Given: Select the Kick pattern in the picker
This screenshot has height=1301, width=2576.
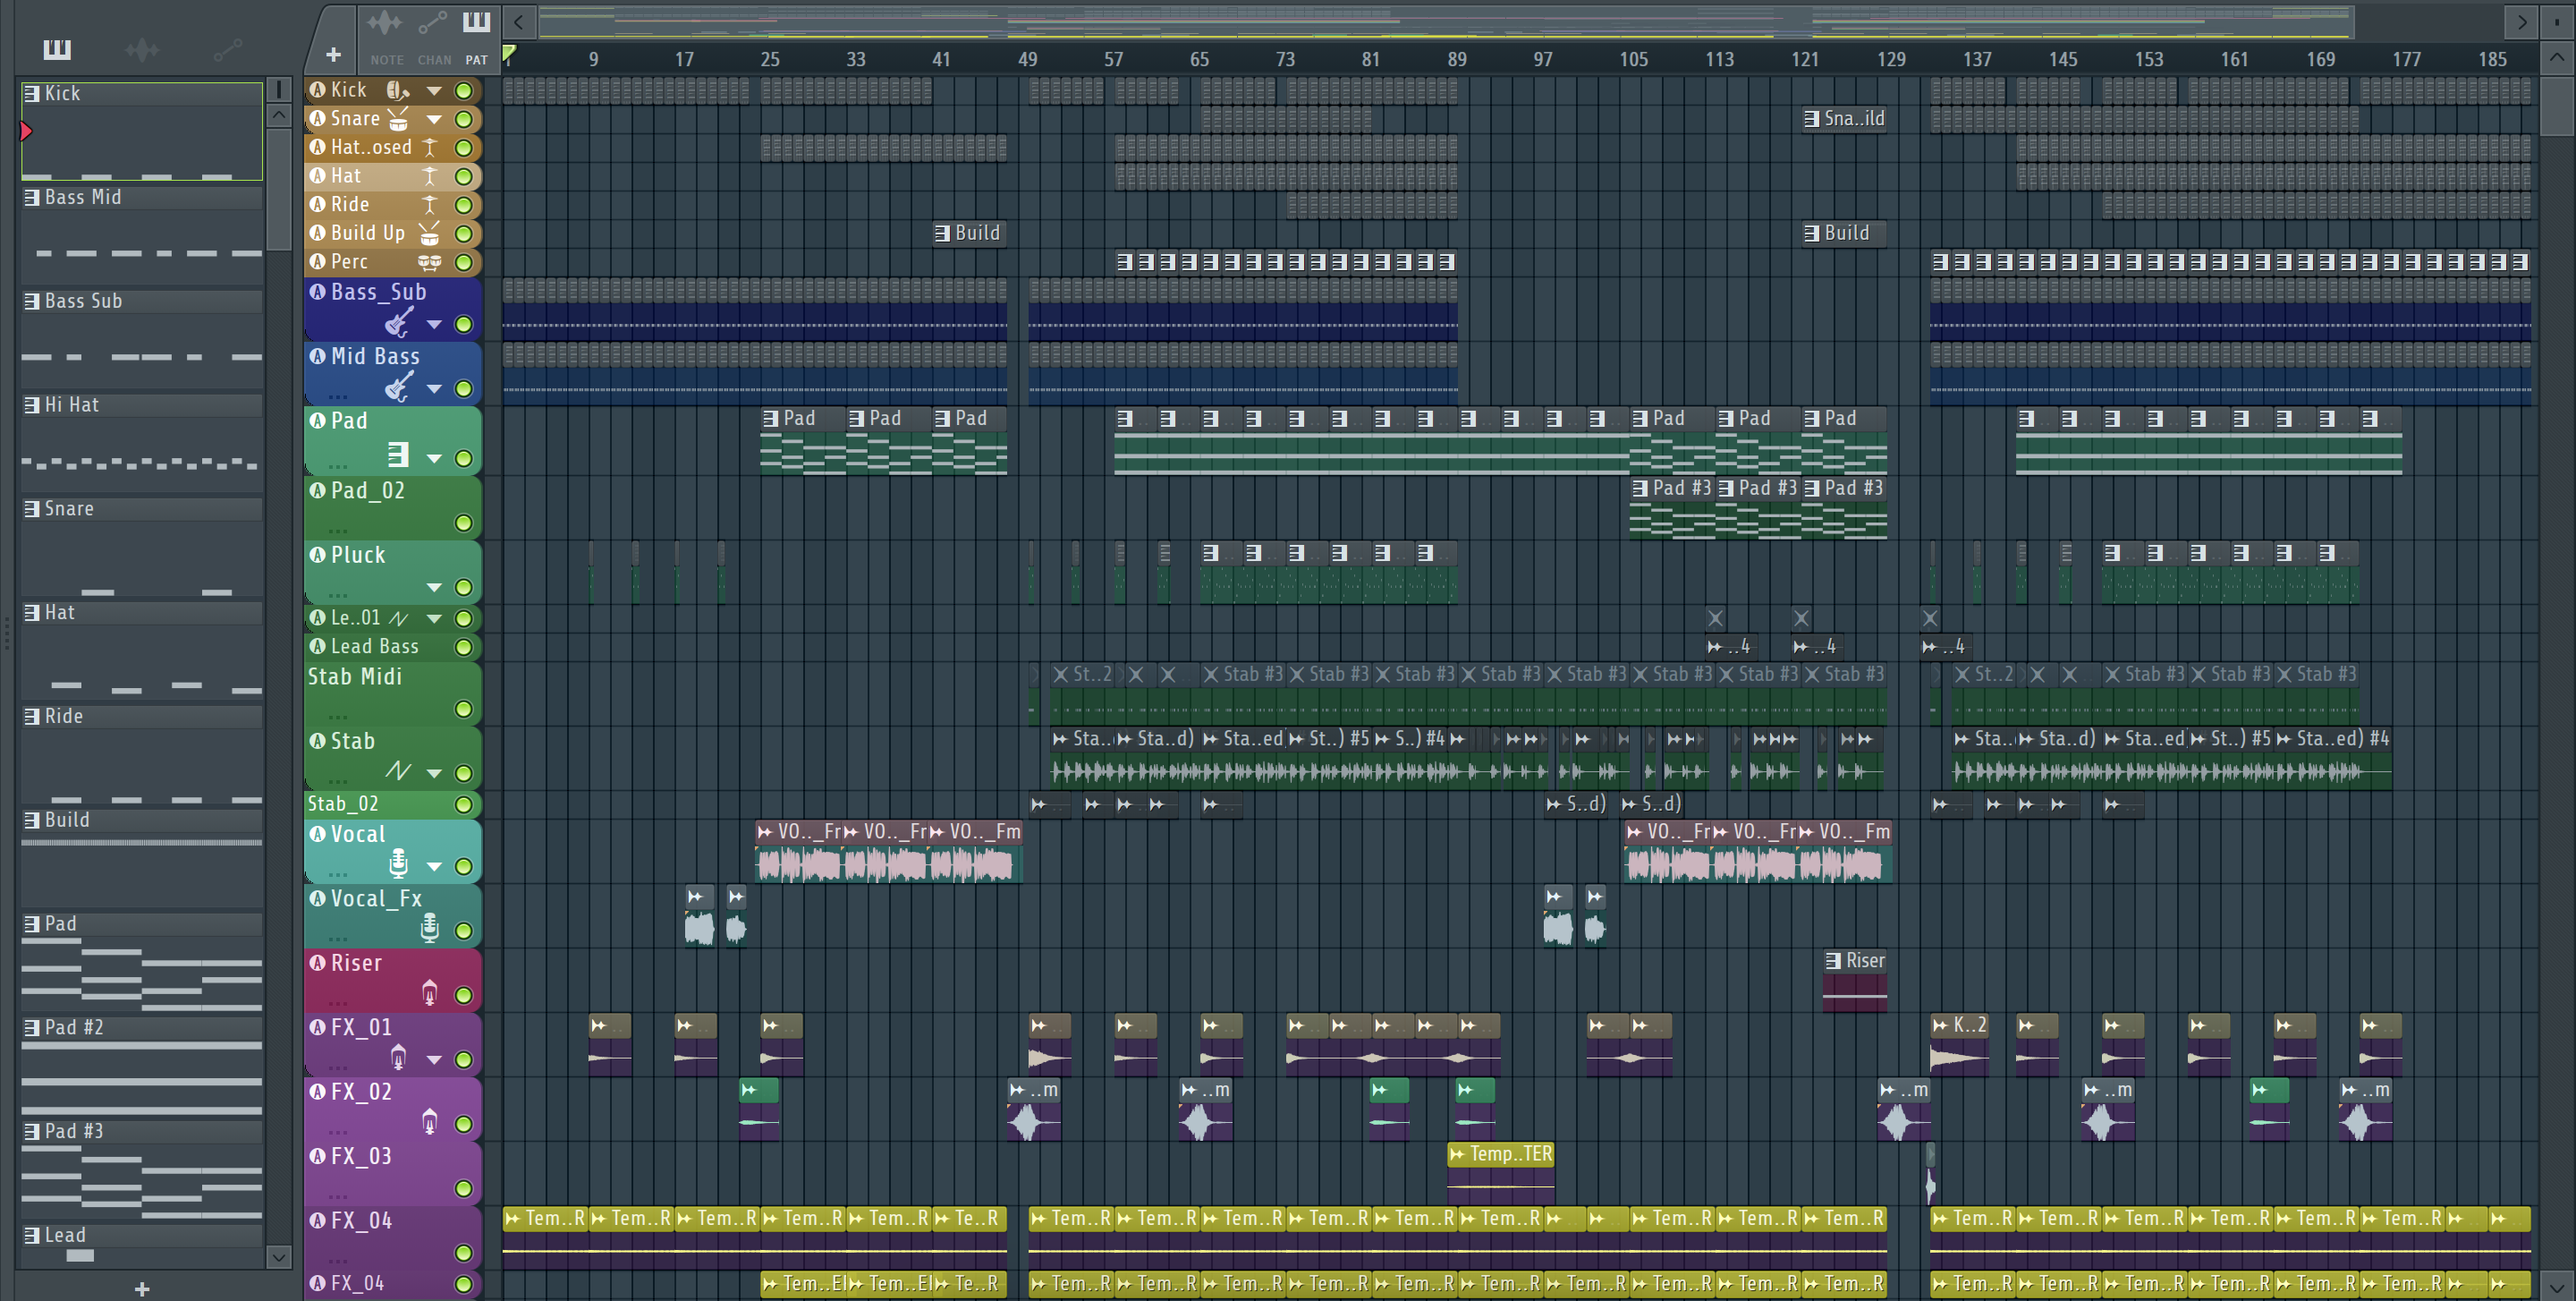Looking at the screenshot, I should coord(142,131).
